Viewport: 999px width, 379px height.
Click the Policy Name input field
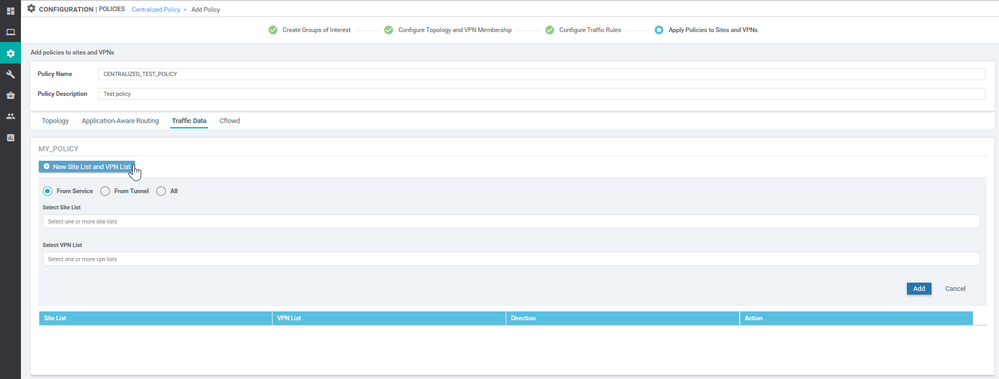click(542, 74)
